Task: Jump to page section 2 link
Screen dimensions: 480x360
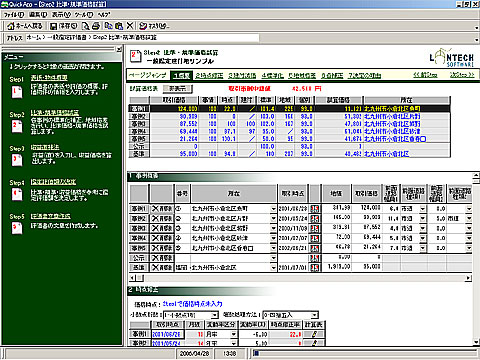Action: coord(209,76)
